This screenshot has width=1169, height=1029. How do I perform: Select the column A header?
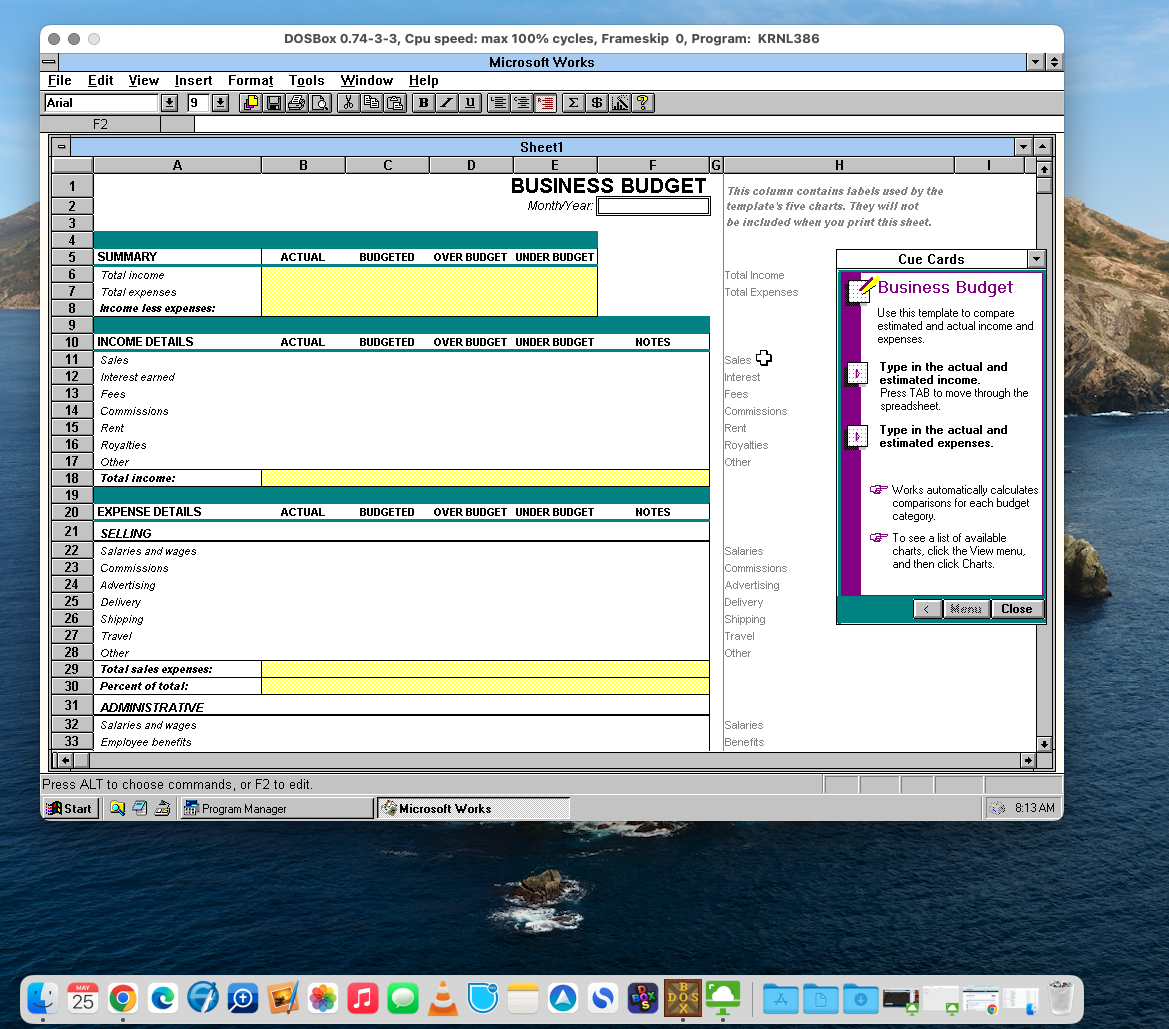(x=177, y=166)
